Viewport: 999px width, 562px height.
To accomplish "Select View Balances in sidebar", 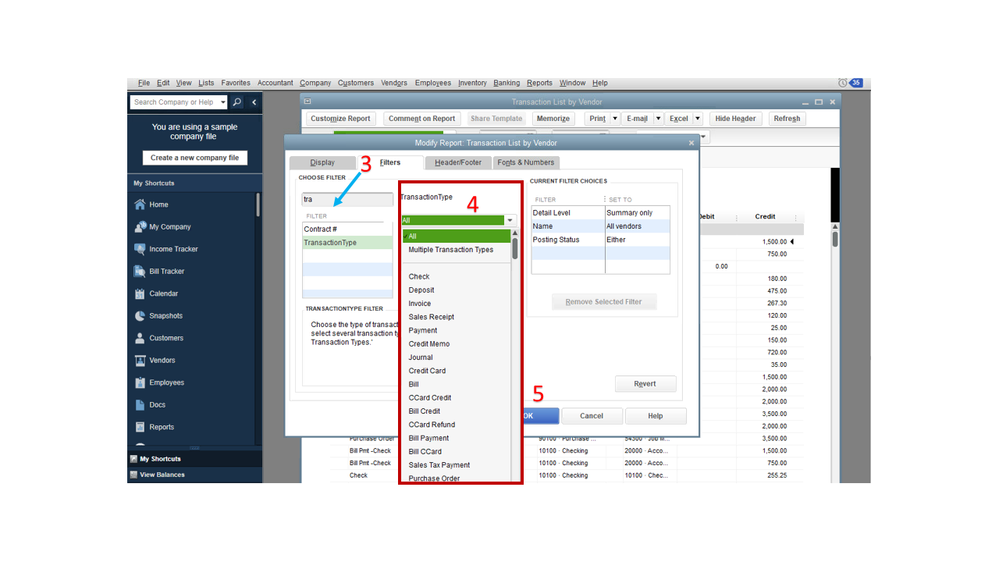I will click(x=162, y=475).
